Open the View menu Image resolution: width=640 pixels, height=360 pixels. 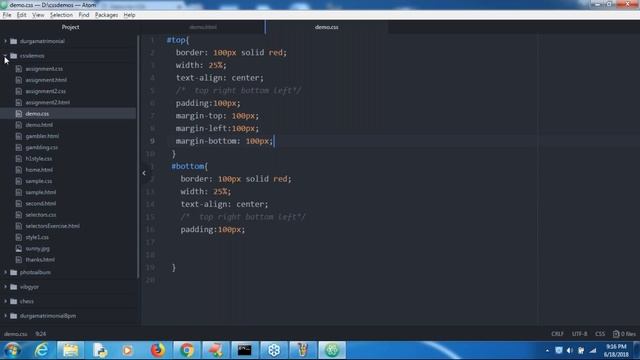[38, 15]
